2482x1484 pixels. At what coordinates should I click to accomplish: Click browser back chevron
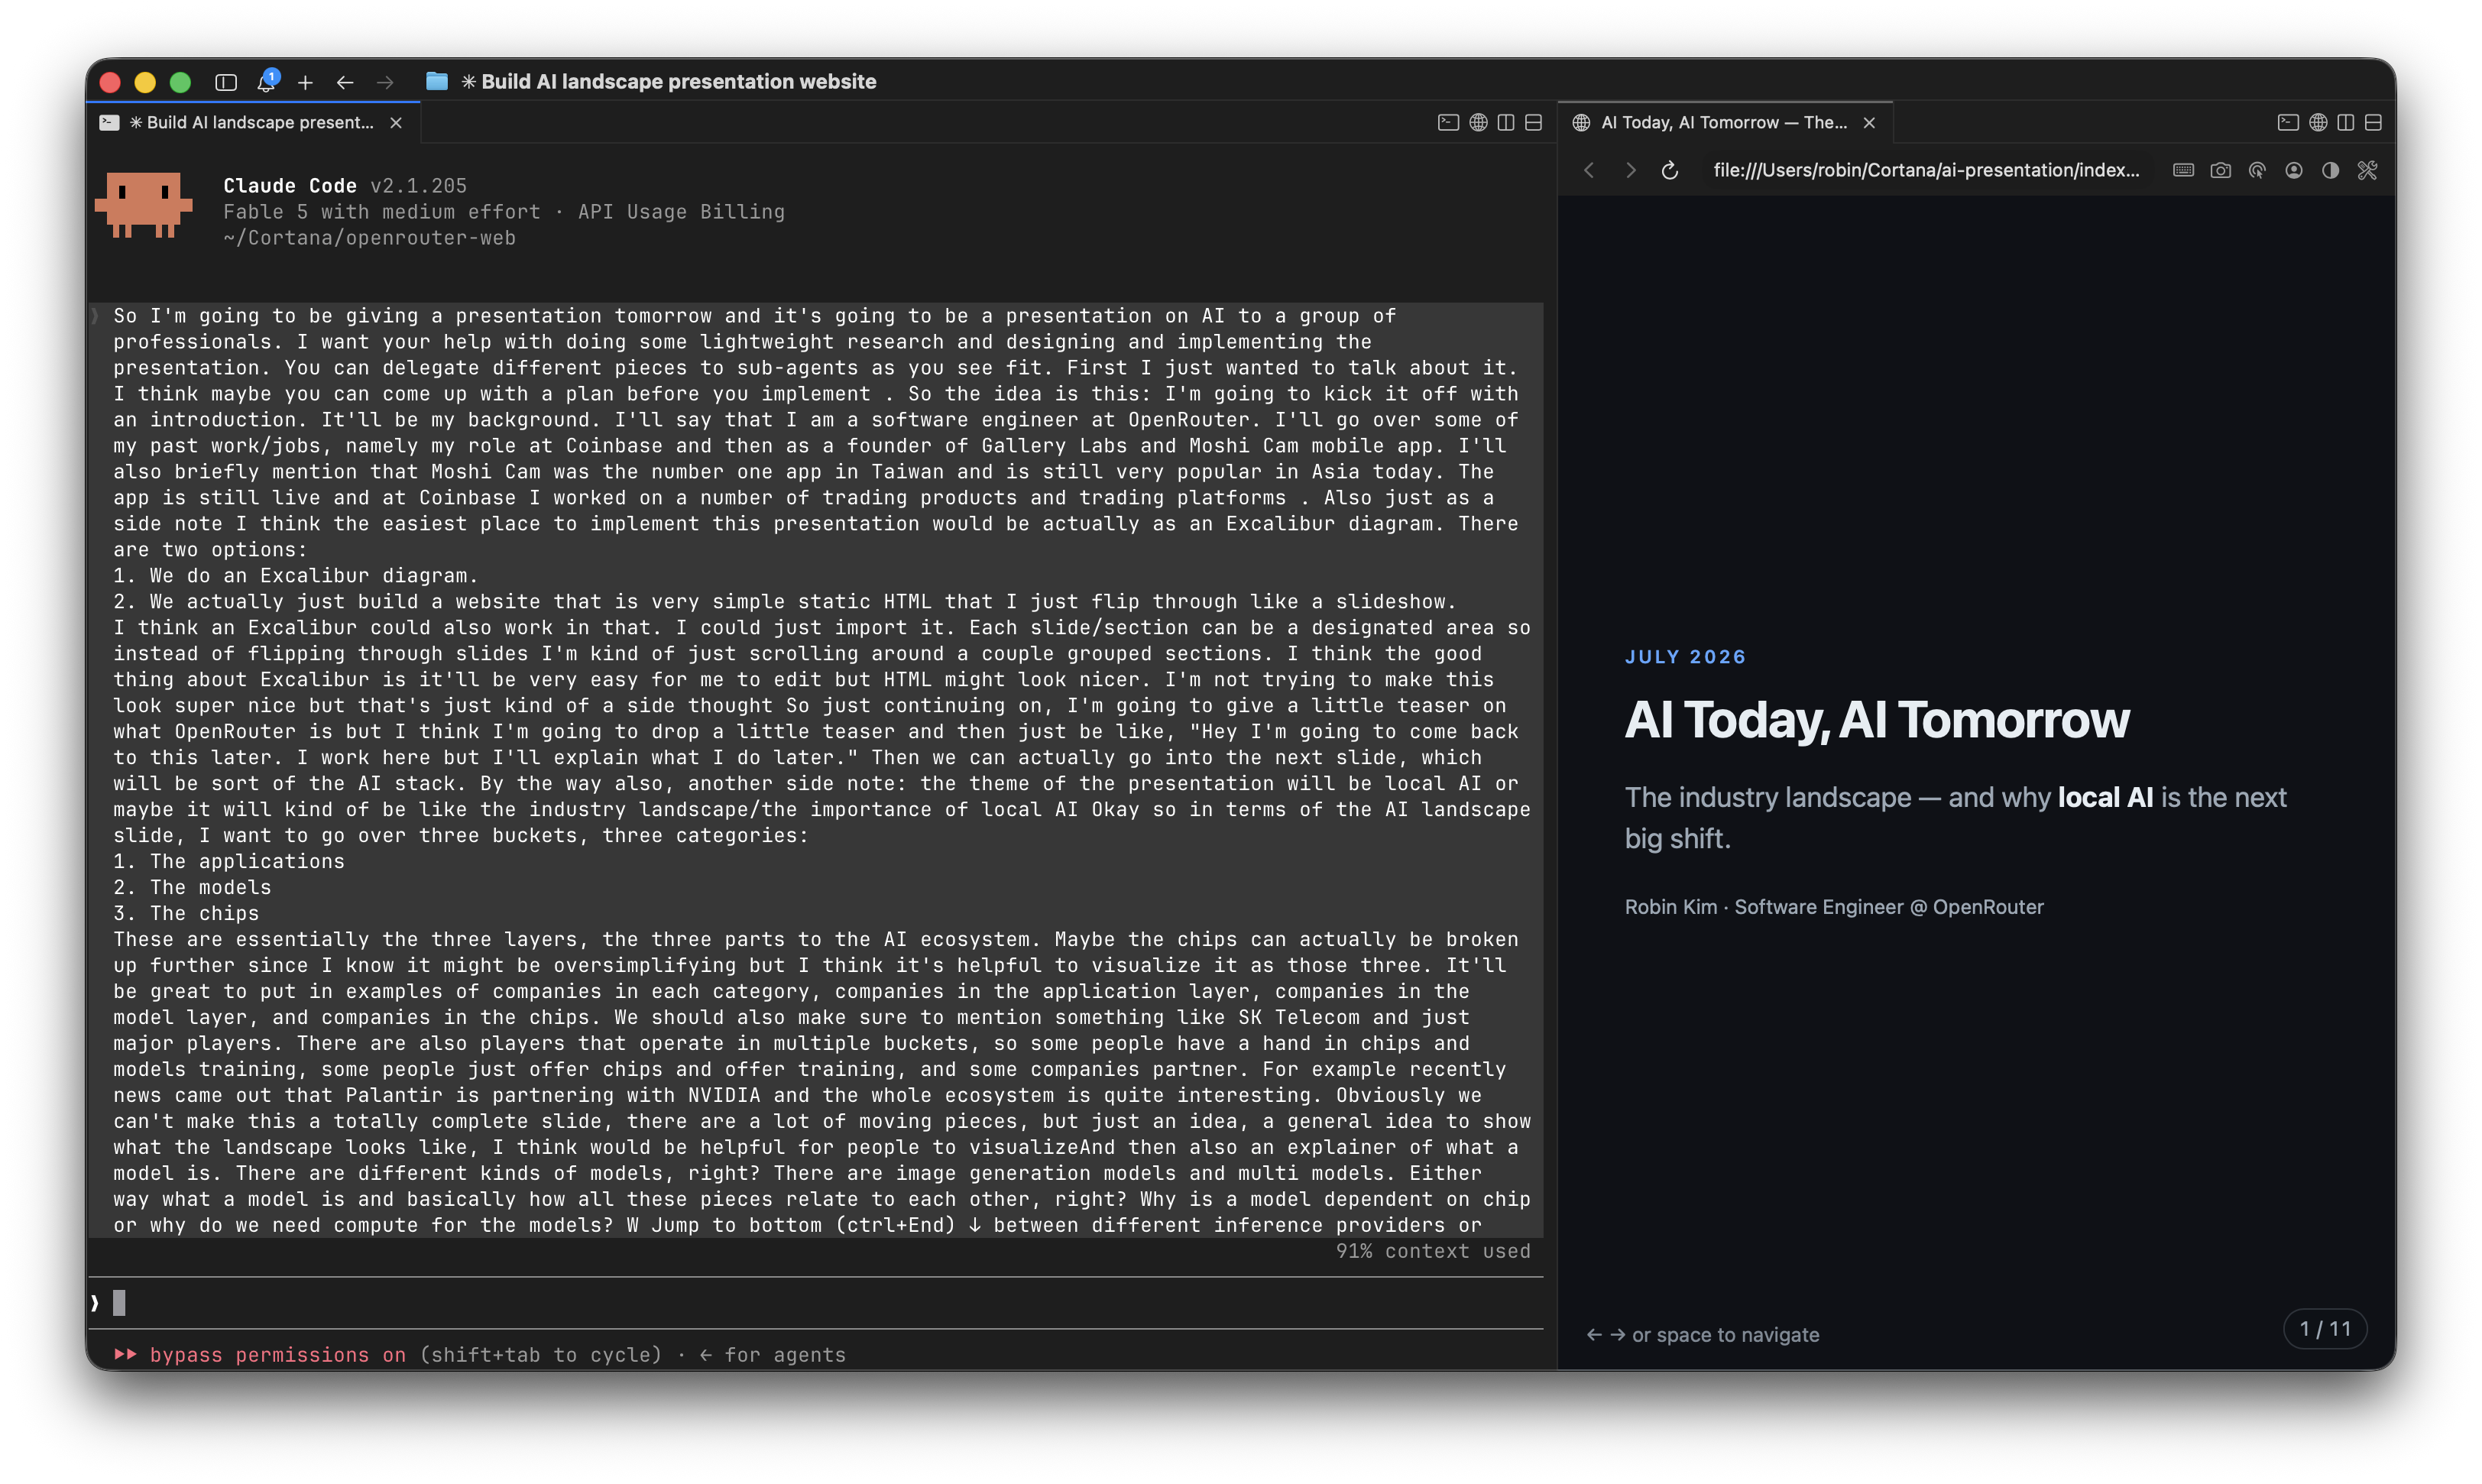click(x=1590, y=170)
